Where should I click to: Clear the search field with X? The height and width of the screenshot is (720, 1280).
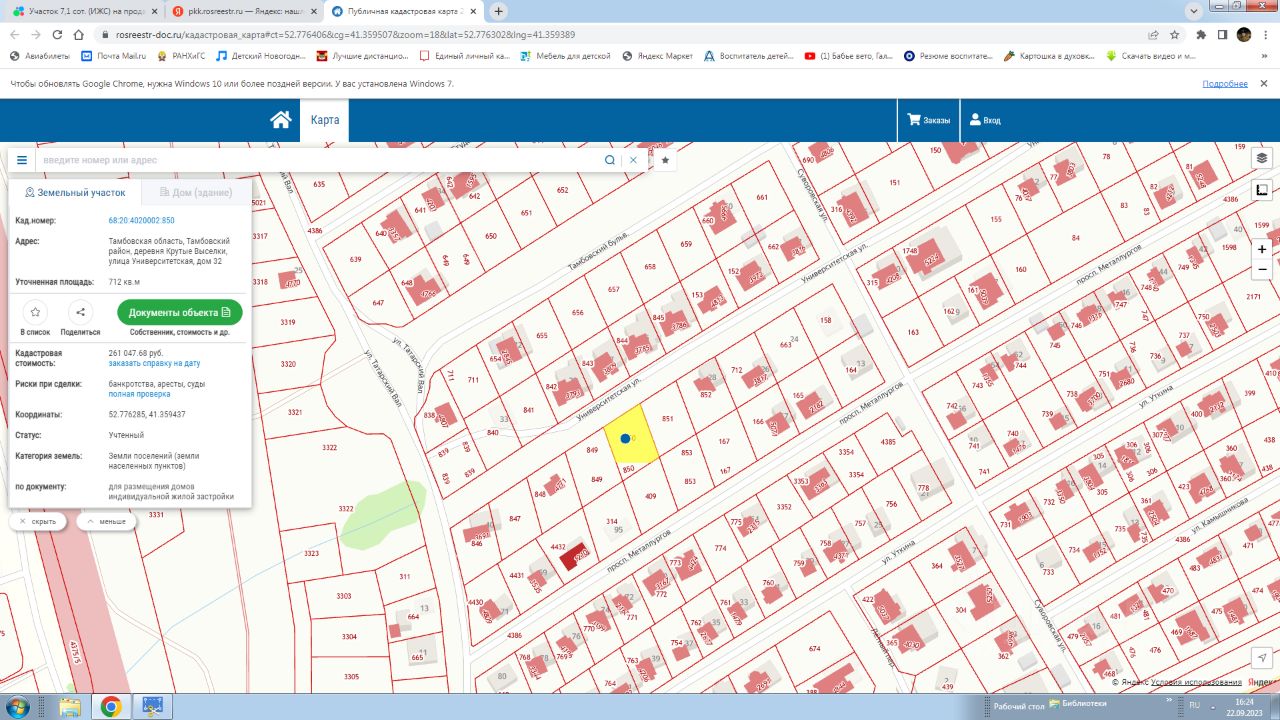pos(633,160)
